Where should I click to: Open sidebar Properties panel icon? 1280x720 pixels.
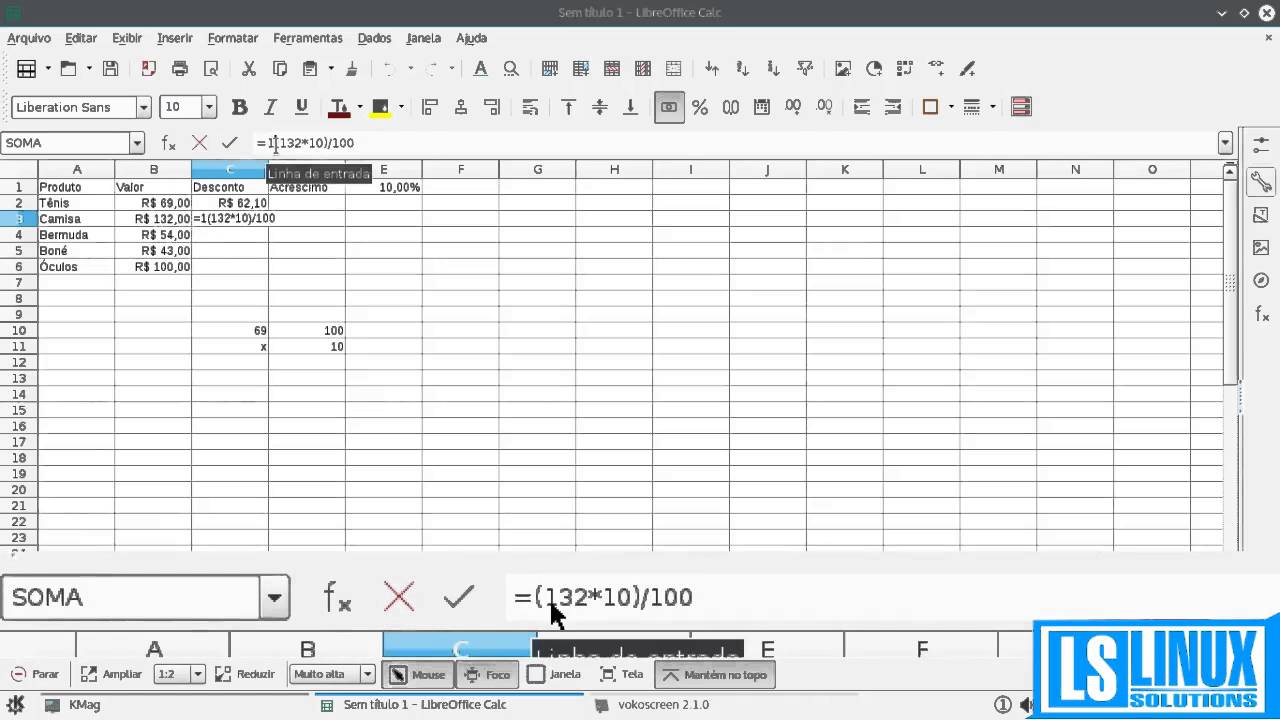click(1261, 181)
